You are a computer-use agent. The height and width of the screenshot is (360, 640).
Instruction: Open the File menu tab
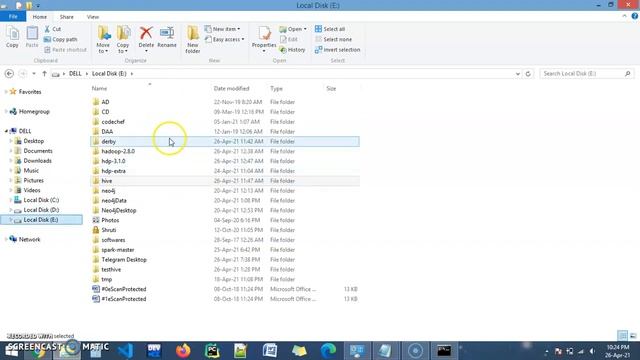(x=13, y=17)
